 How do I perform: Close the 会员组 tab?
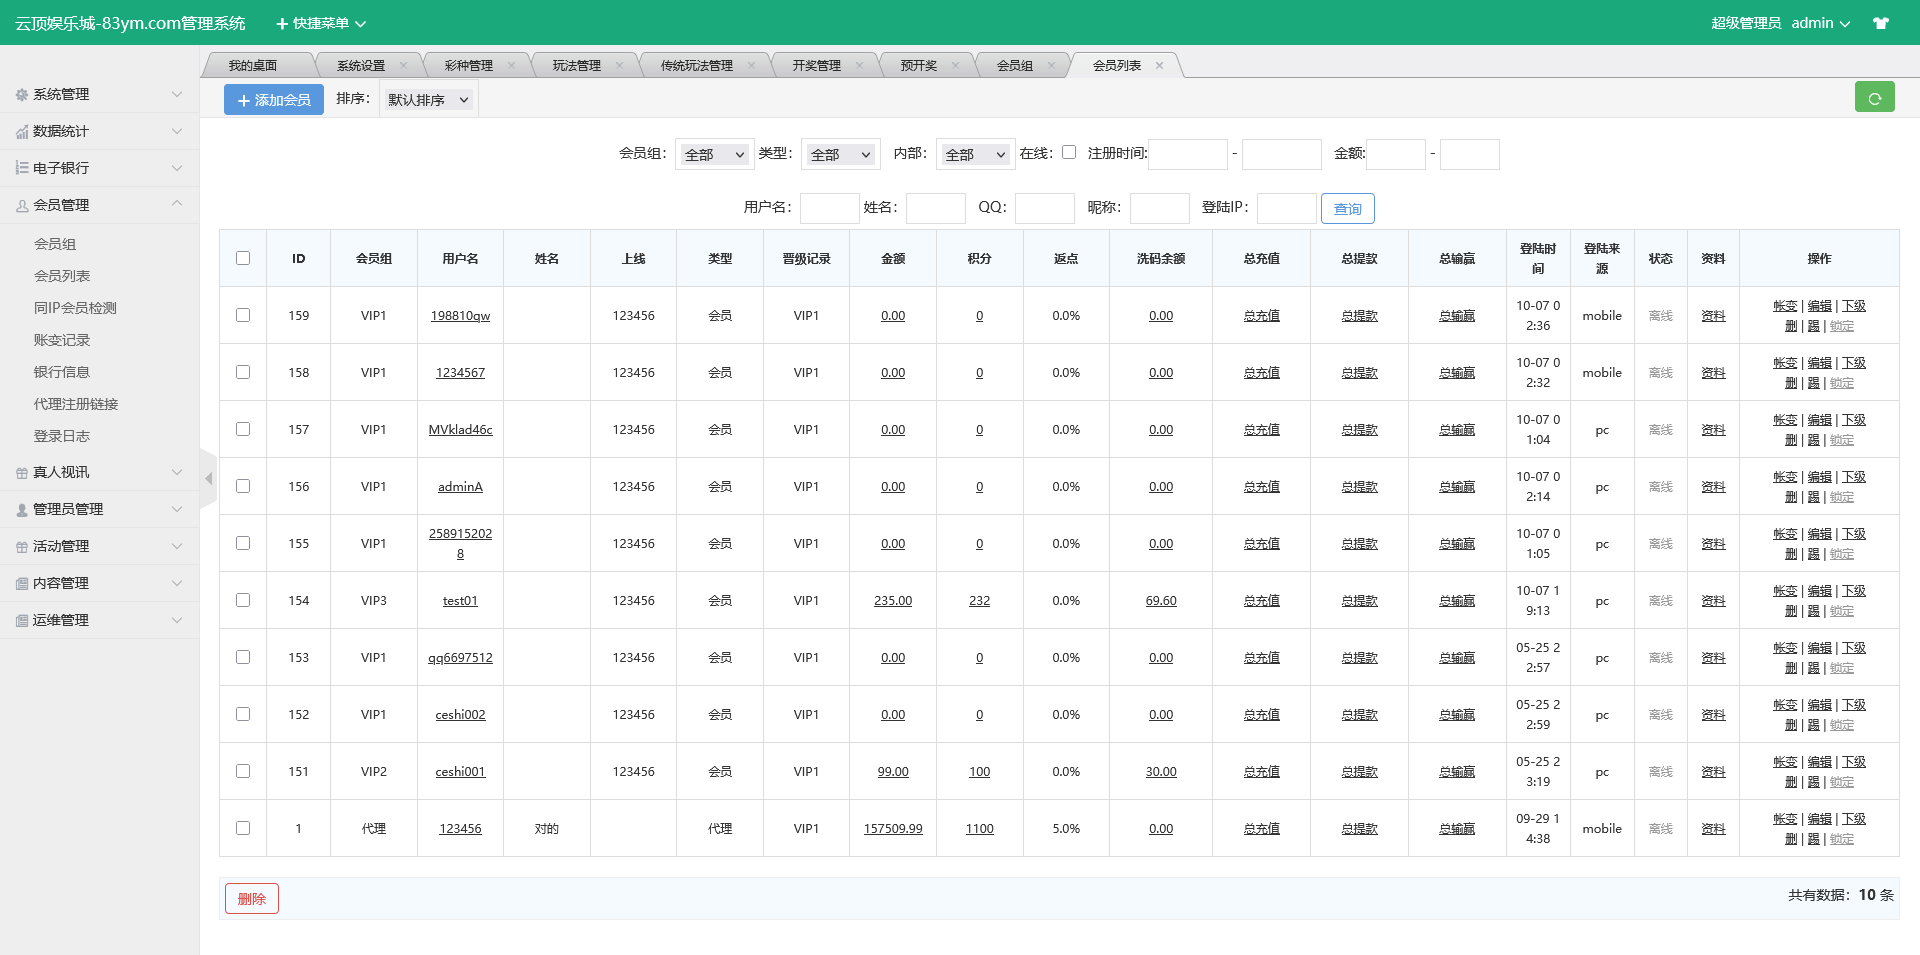(1051, 65)
